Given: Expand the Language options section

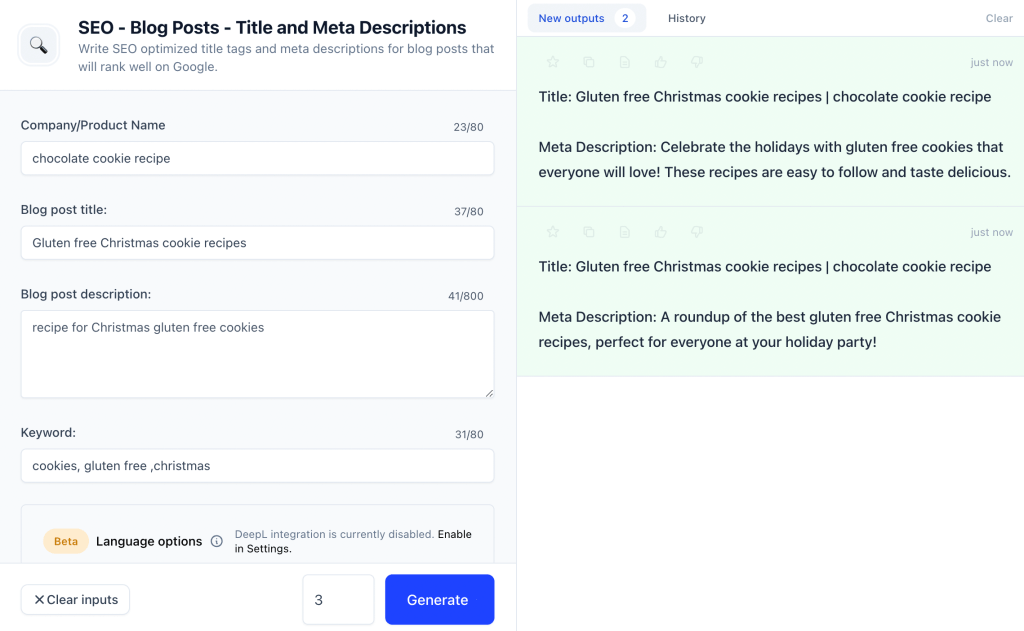Looking at the screenshot, I should point(146,541).
